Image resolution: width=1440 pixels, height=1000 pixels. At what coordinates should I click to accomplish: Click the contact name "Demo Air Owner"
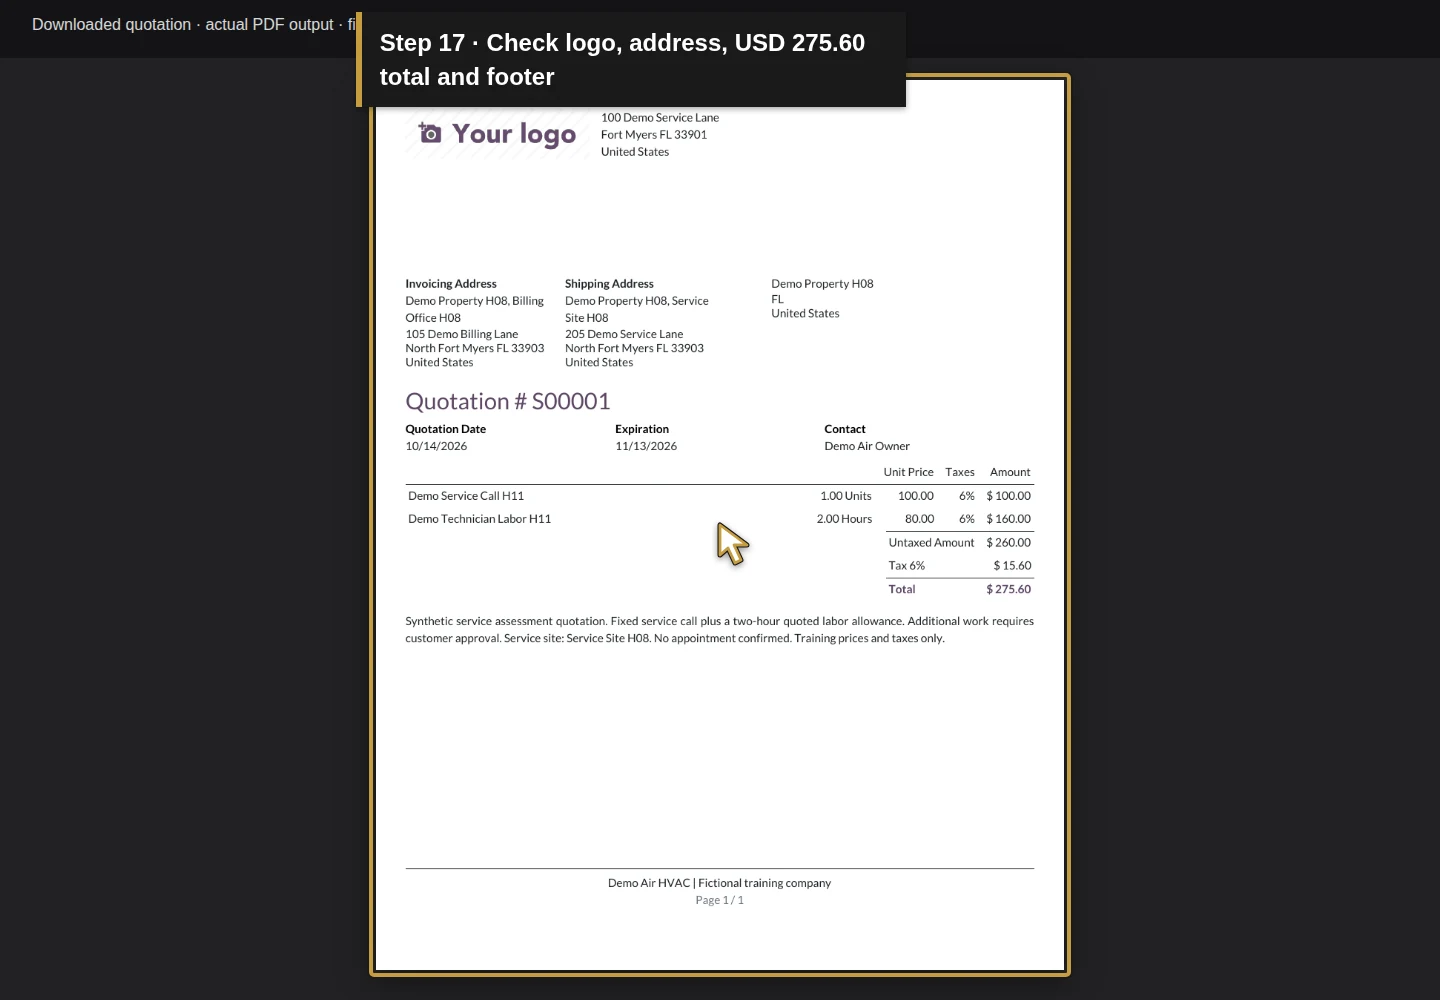click(867, 446)
